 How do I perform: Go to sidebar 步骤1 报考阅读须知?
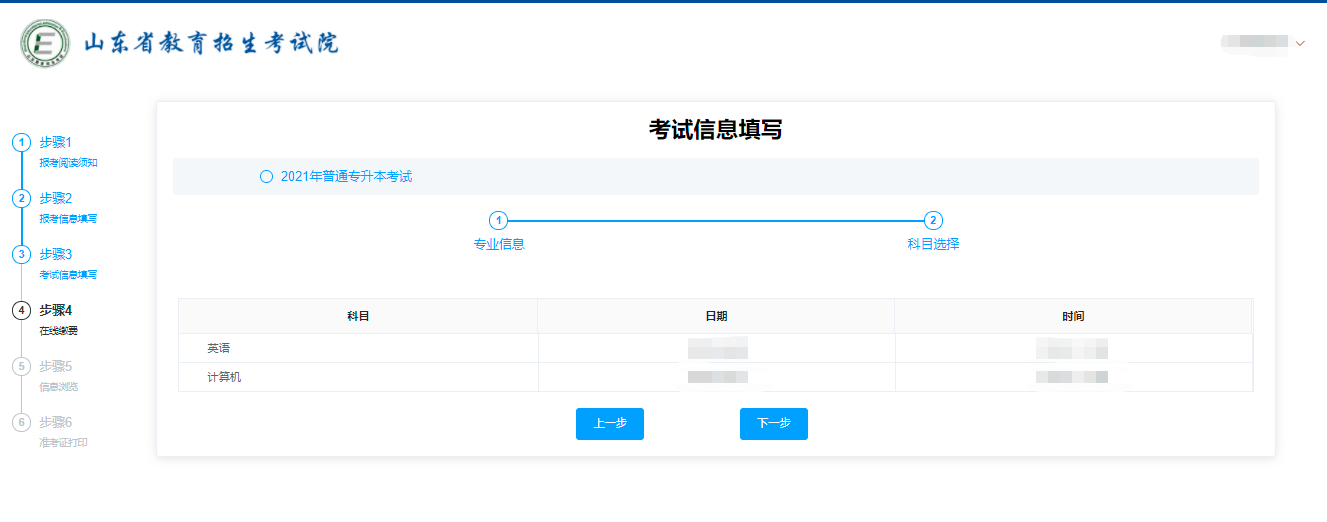pyautogui.click(x=56, y=151)
